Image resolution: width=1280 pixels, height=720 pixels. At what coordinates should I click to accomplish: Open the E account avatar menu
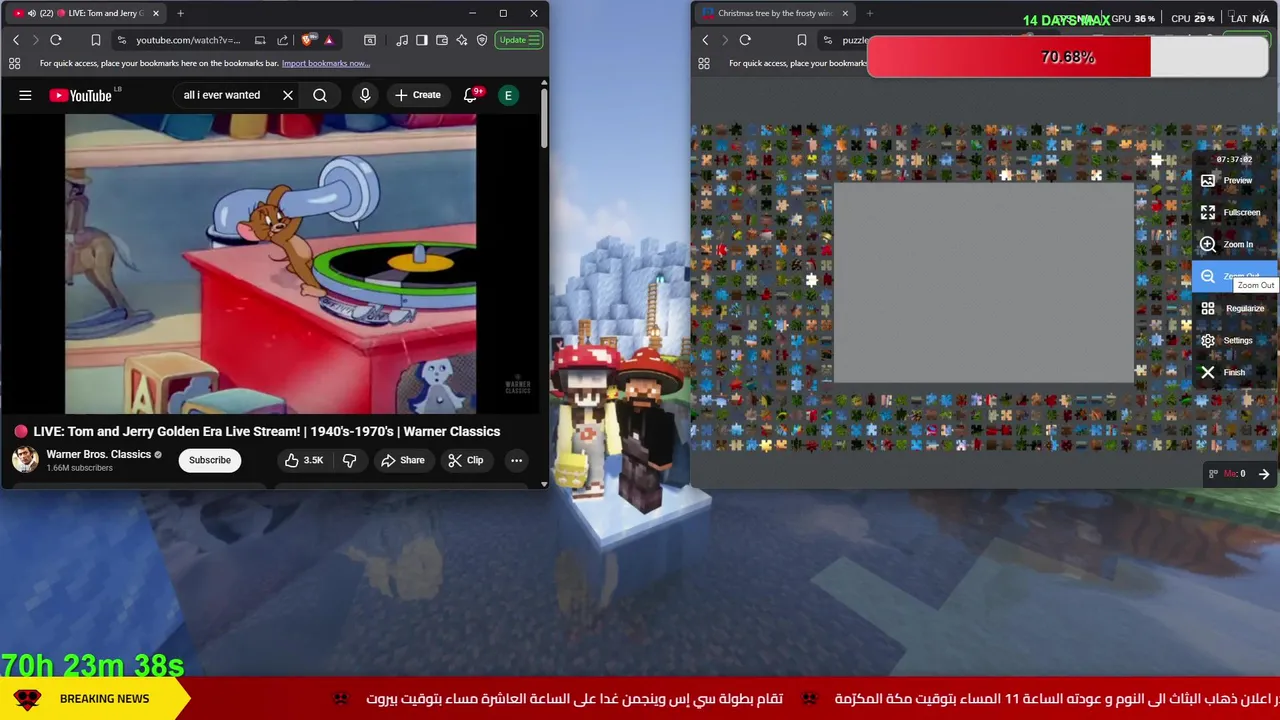tap(508, 95)
